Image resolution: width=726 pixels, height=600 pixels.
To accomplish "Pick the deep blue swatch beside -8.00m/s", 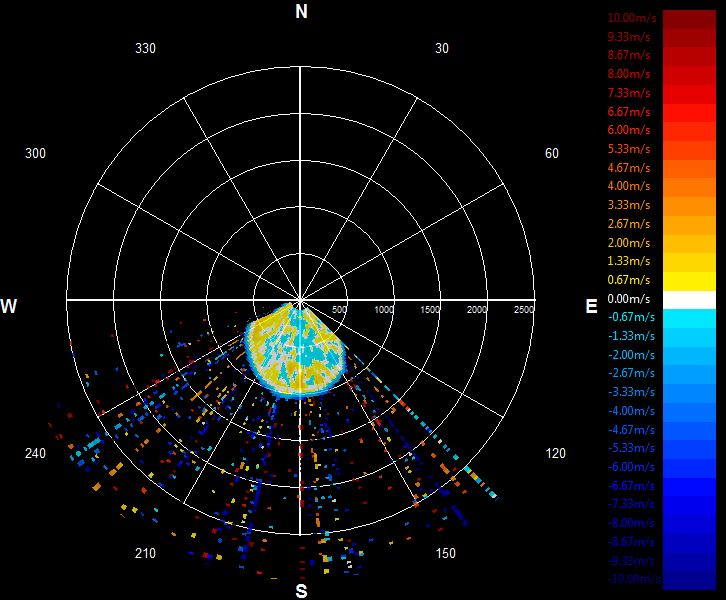I will [x=689, y=524].
